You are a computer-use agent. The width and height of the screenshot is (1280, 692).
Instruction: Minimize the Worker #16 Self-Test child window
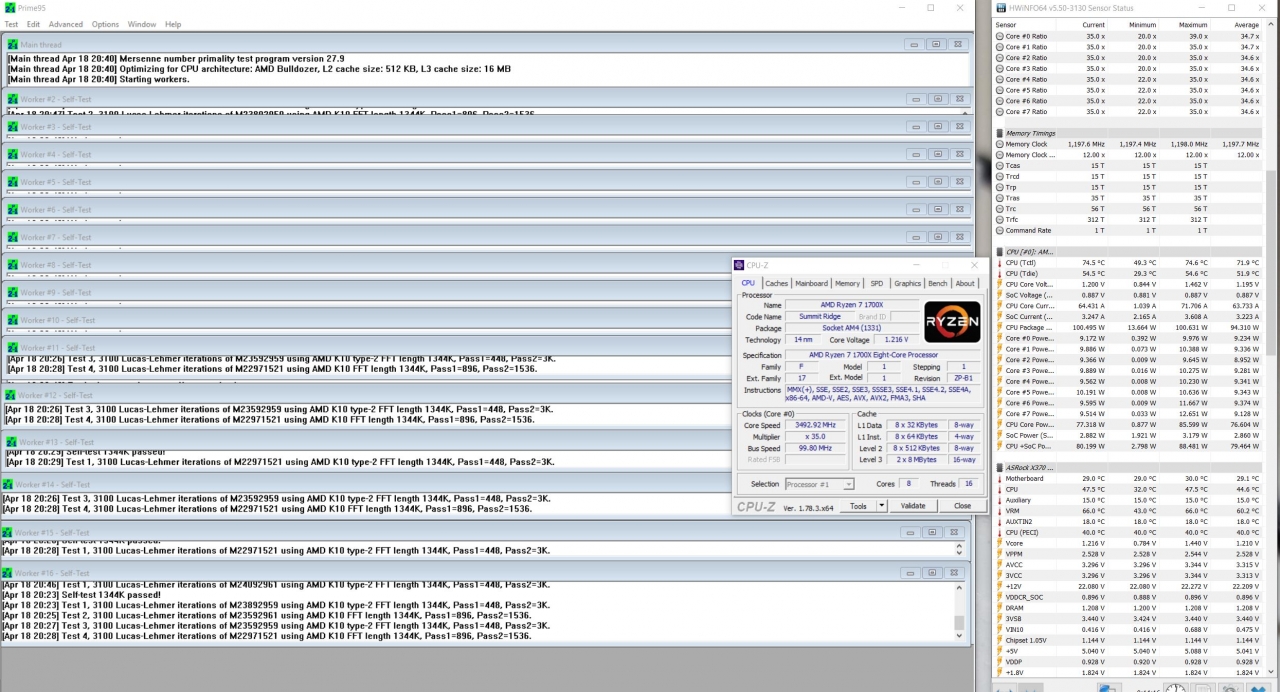(911, 573)
